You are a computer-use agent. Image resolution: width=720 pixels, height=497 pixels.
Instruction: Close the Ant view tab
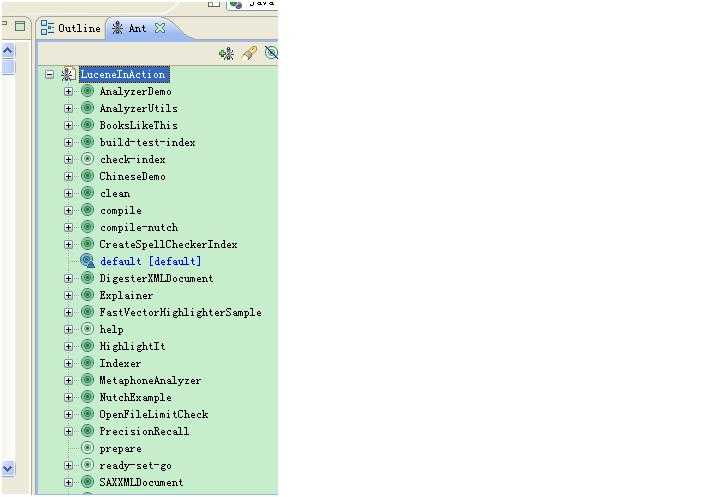(x=160, y=28)
